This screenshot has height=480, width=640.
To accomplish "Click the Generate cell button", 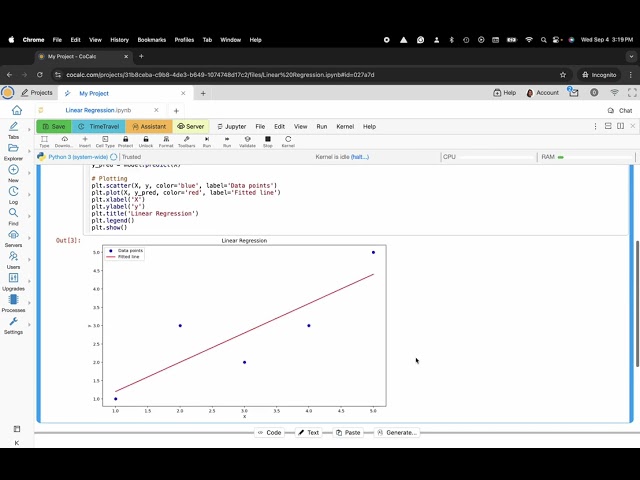I will tap(397, 433).
